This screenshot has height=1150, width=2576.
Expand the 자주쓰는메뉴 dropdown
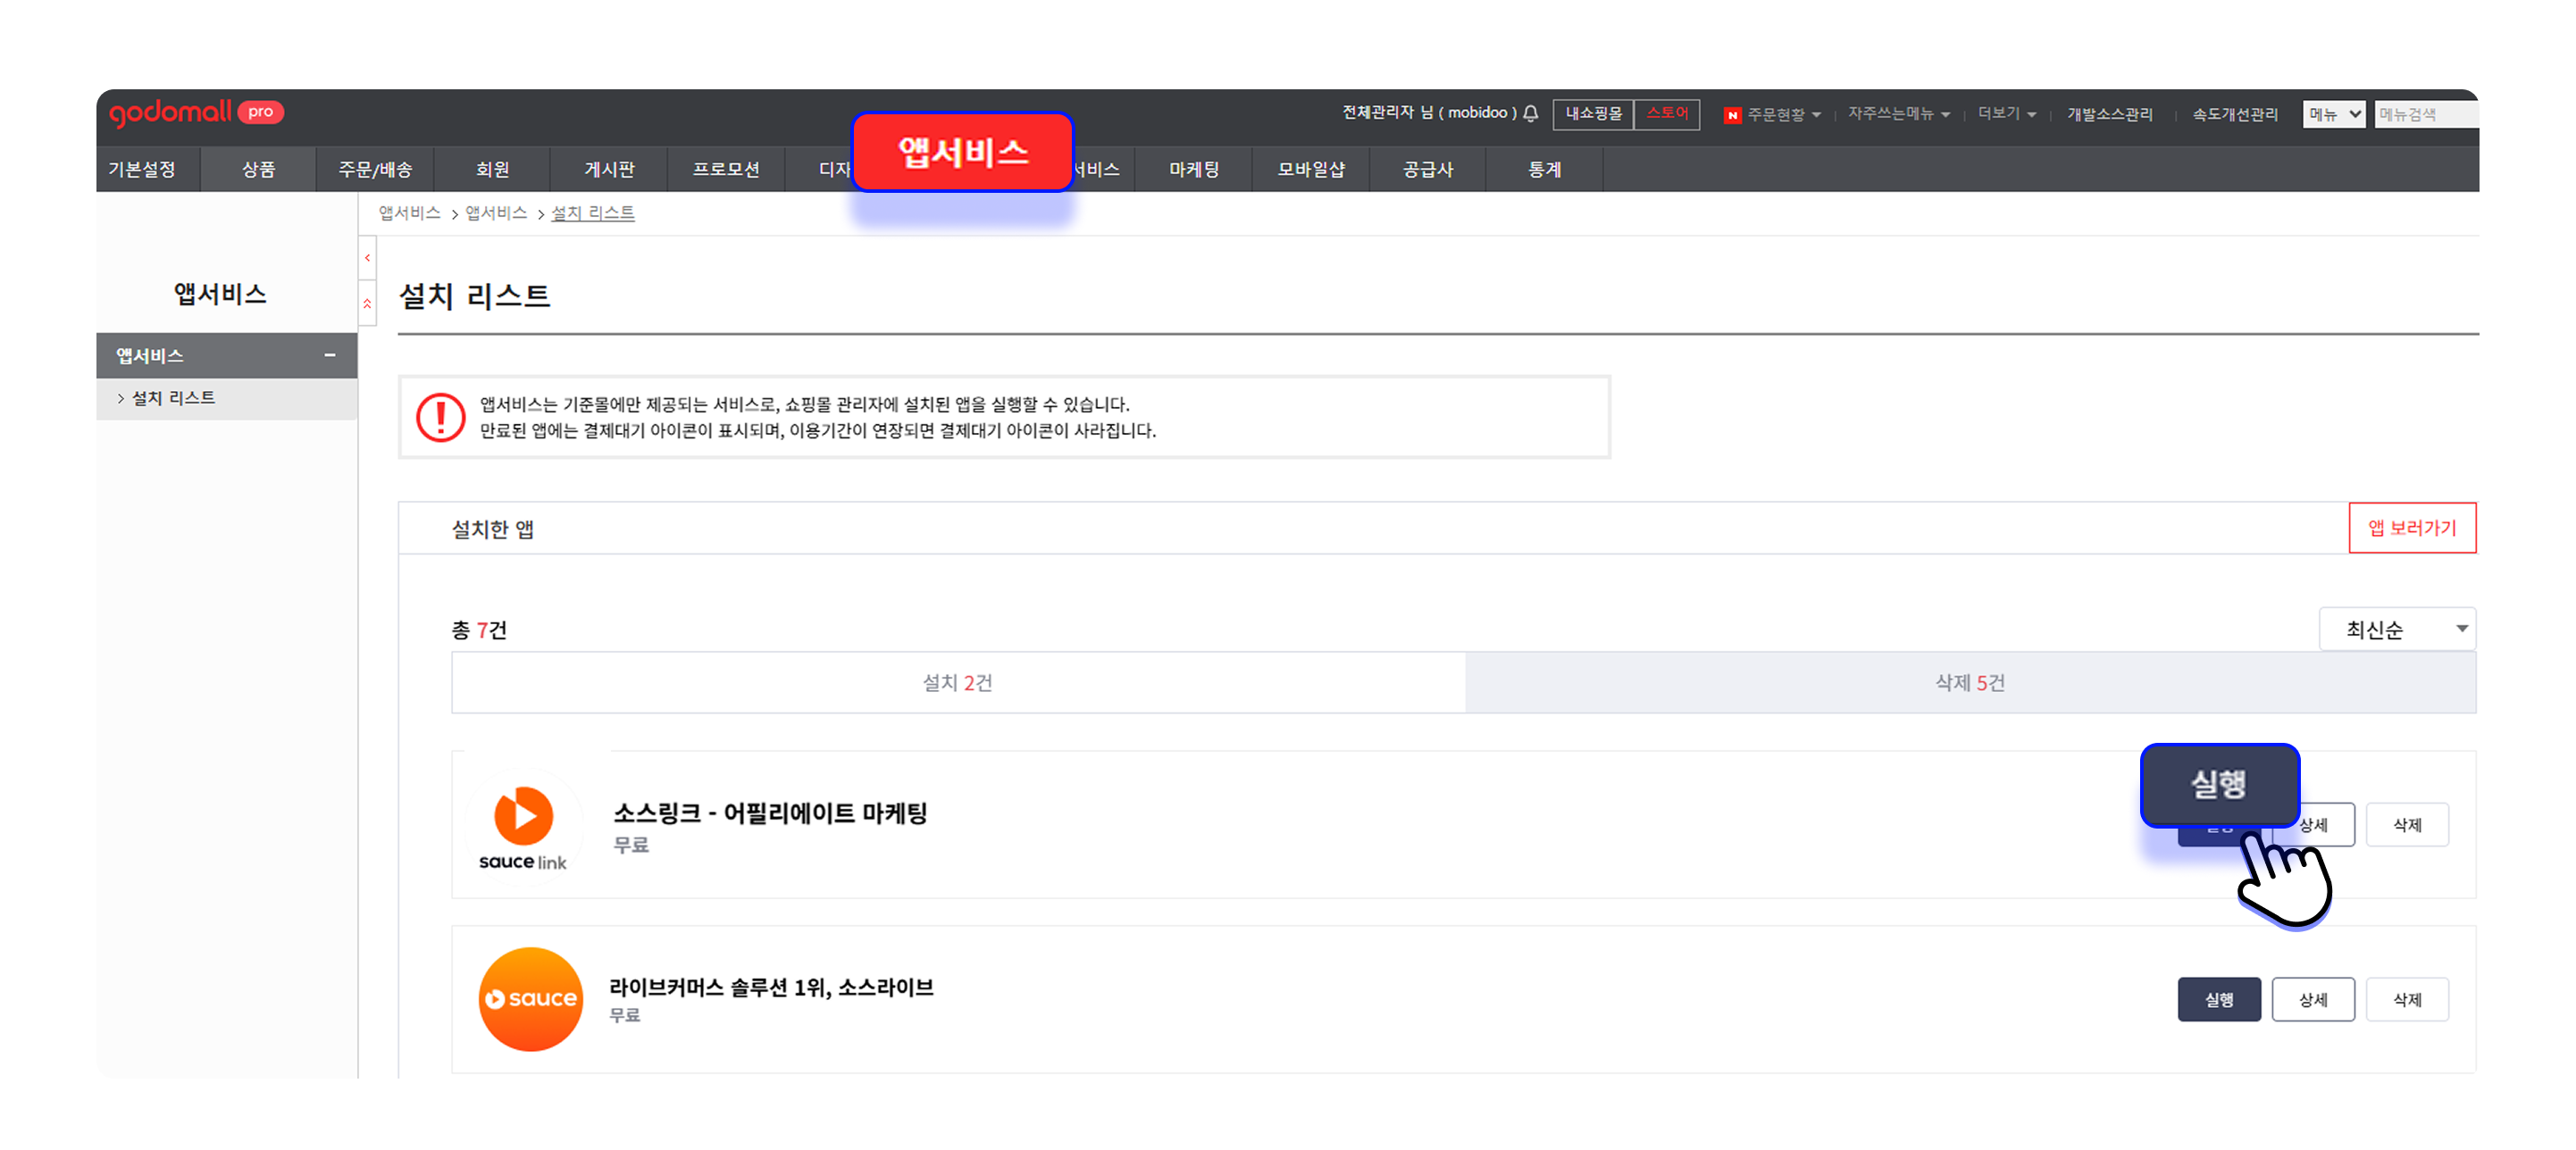point(1898,114)
